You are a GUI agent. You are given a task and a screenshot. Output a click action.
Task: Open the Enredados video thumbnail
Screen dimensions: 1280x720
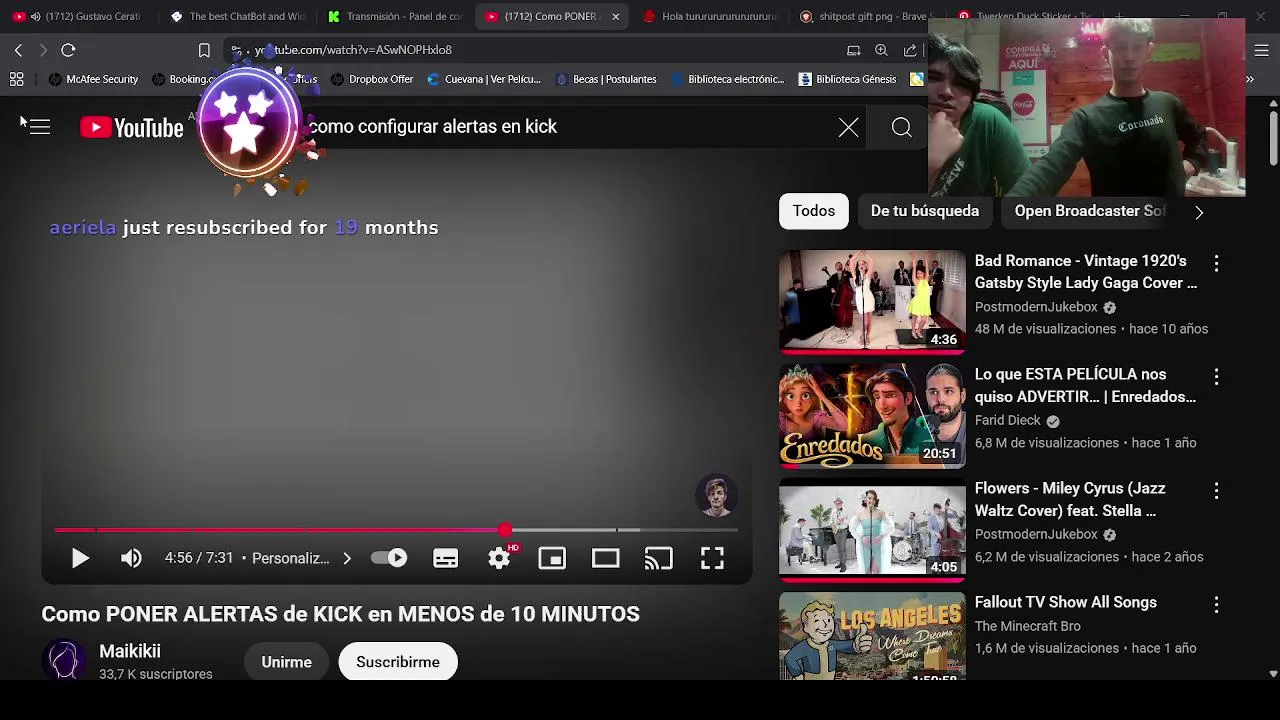tap(872, 416)
